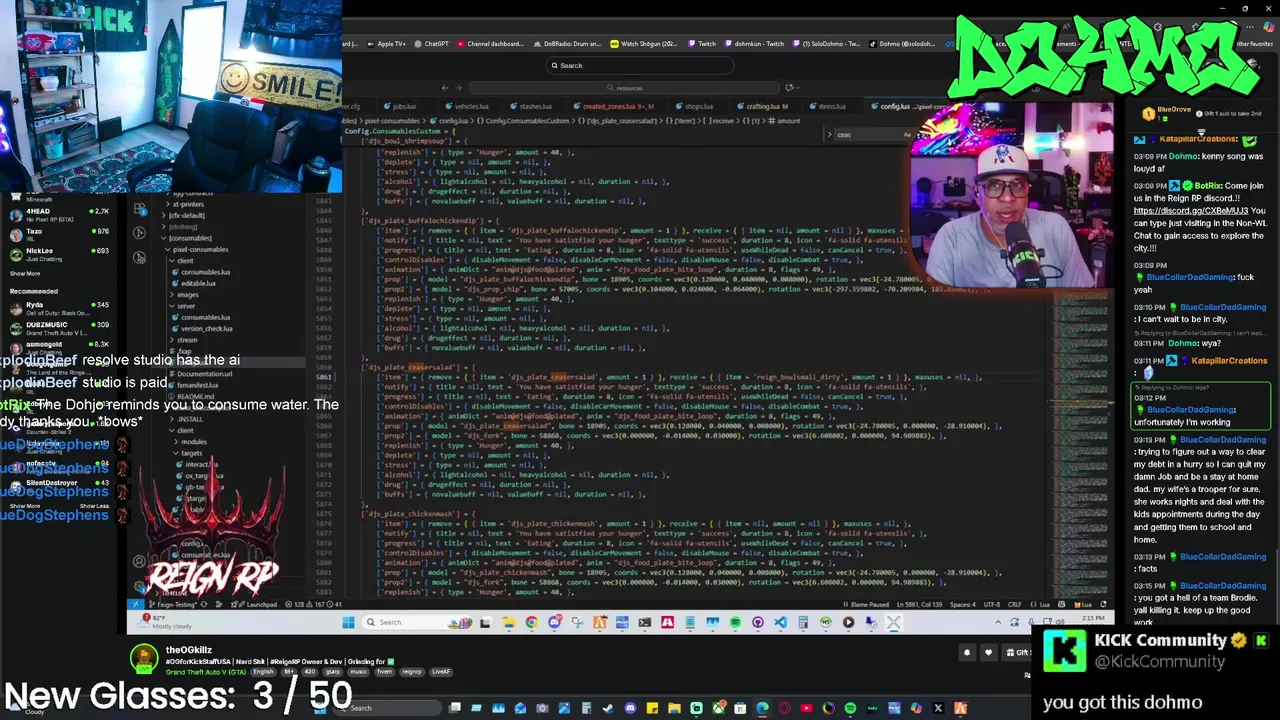Click theOGKillz channel avatar
The width and height of the screenshot is (1280, 720).
[144, 660]
